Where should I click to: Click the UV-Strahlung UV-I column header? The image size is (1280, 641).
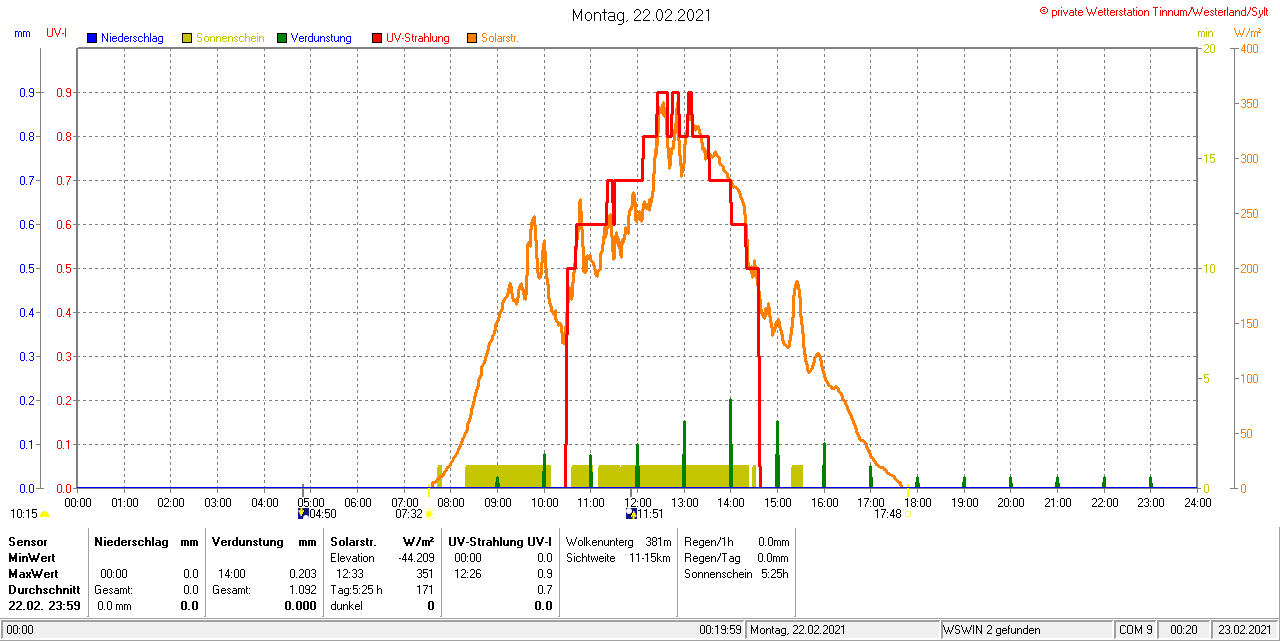point(501,541)
